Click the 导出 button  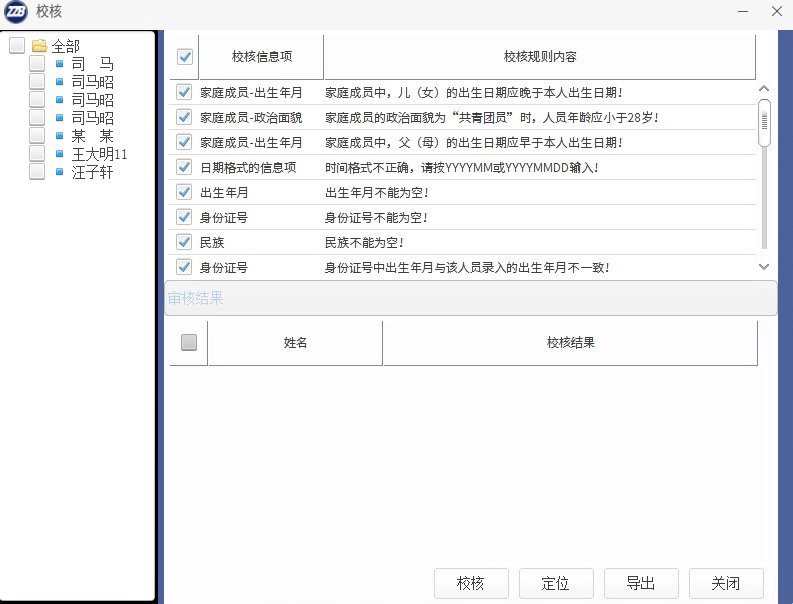click(x=641, y=583)
